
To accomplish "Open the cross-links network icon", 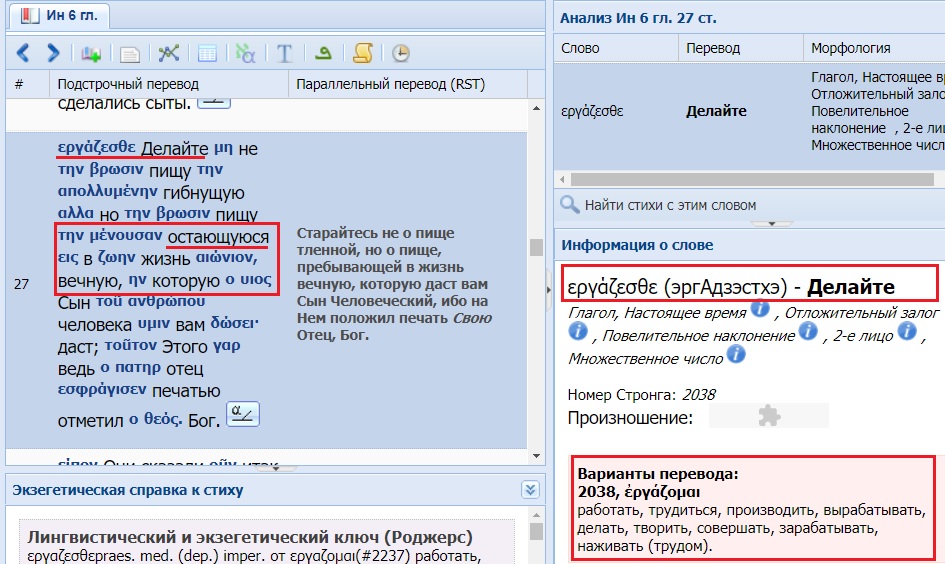I will (169, 53).
